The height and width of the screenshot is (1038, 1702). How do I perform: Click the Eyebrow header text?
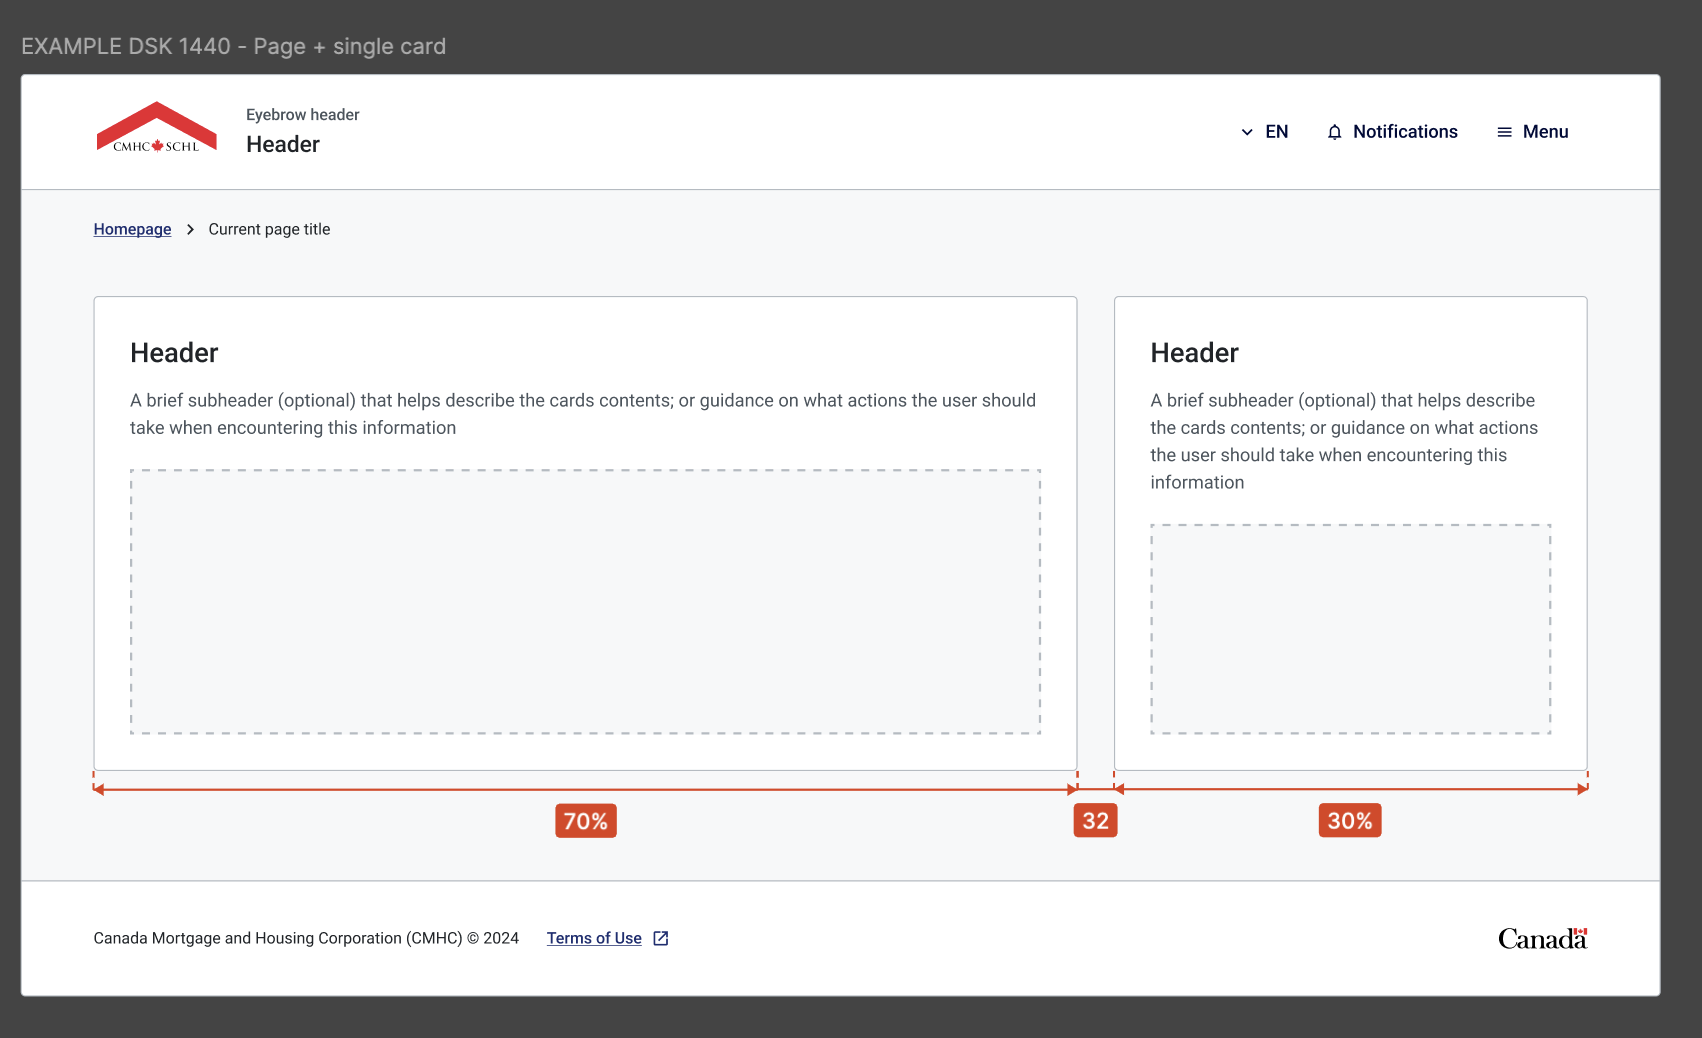[303, 115]
